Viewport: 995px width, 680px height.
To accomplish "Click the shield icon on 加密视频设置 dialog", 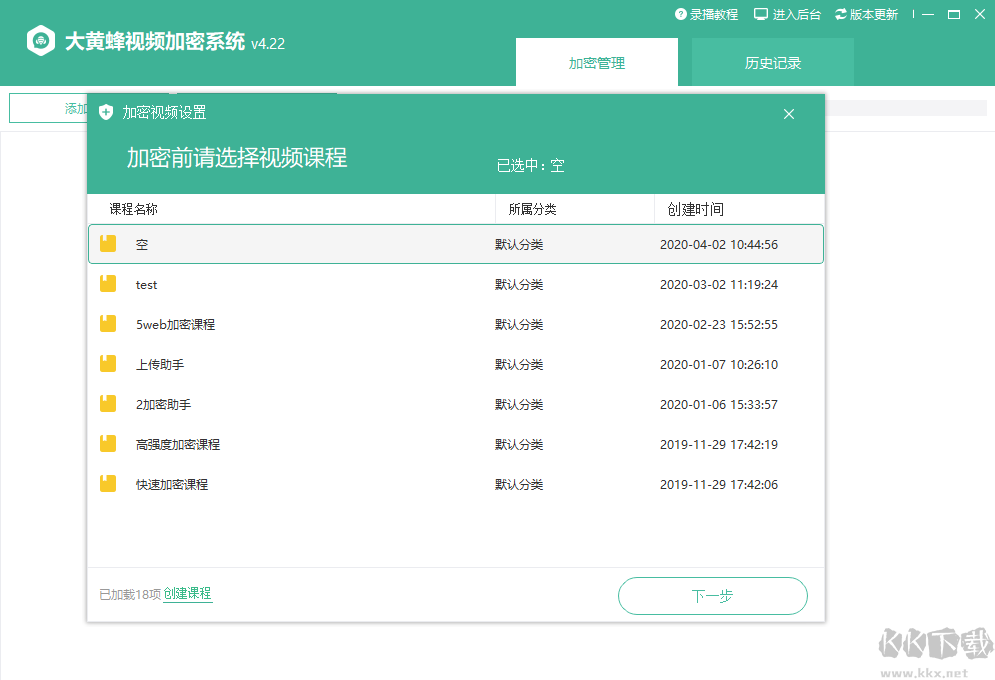I will click(107, 112).
